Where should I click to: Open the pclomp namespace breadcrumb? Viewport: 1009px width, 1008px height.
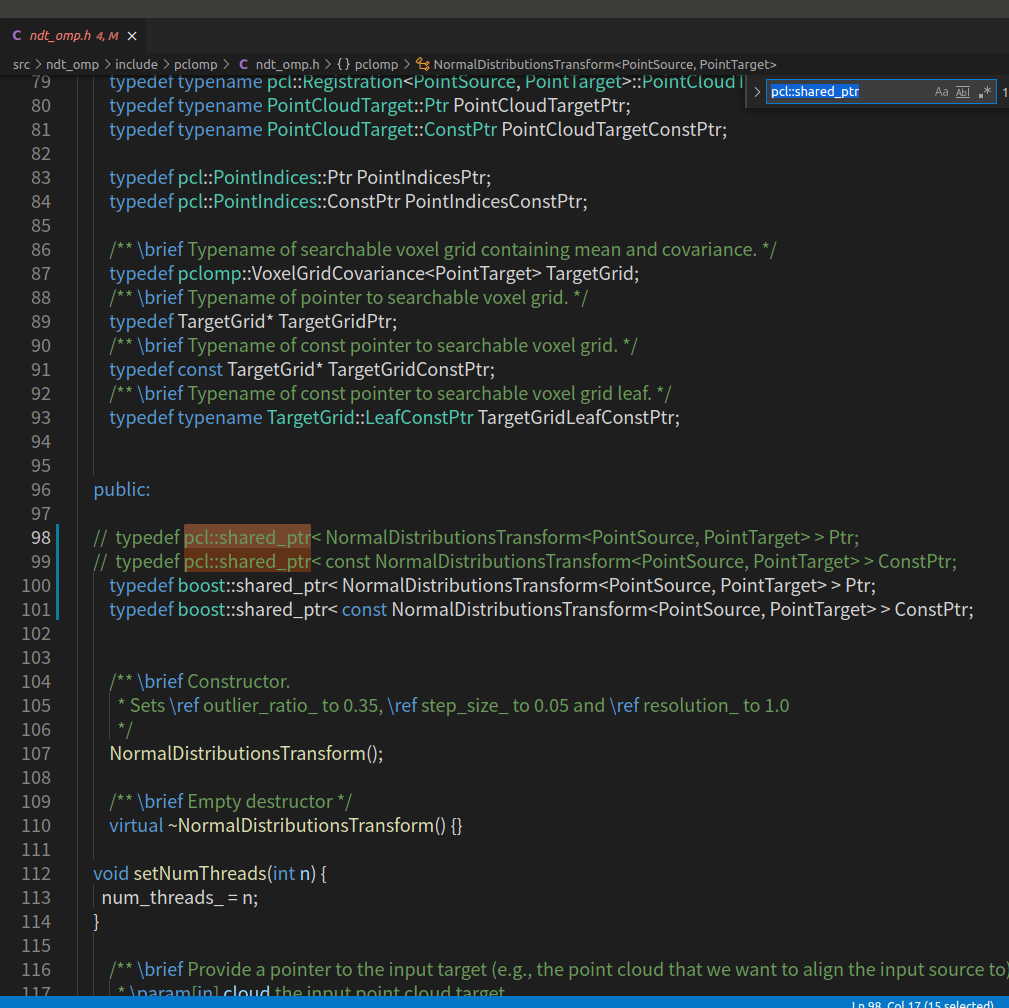coord(376,64)
